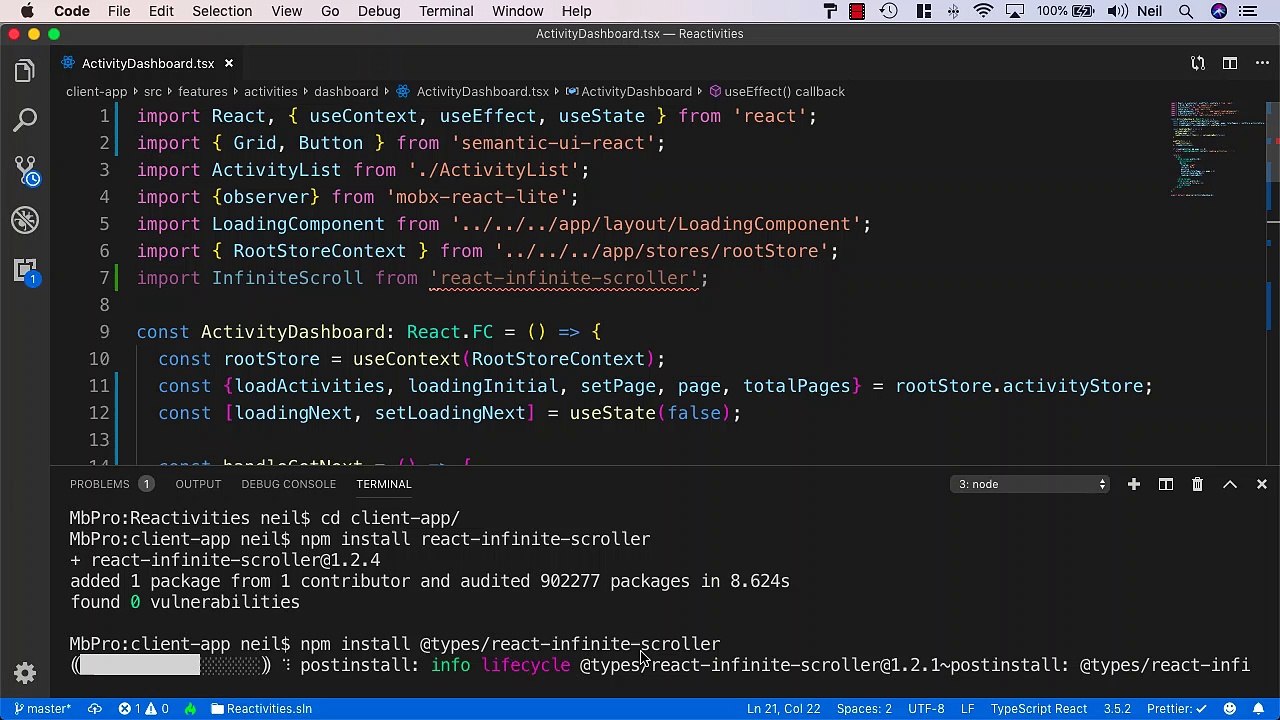Viewport: 1280px width, 720px height.
Task: Click the Manage gear icon
Action: (25, 673)
